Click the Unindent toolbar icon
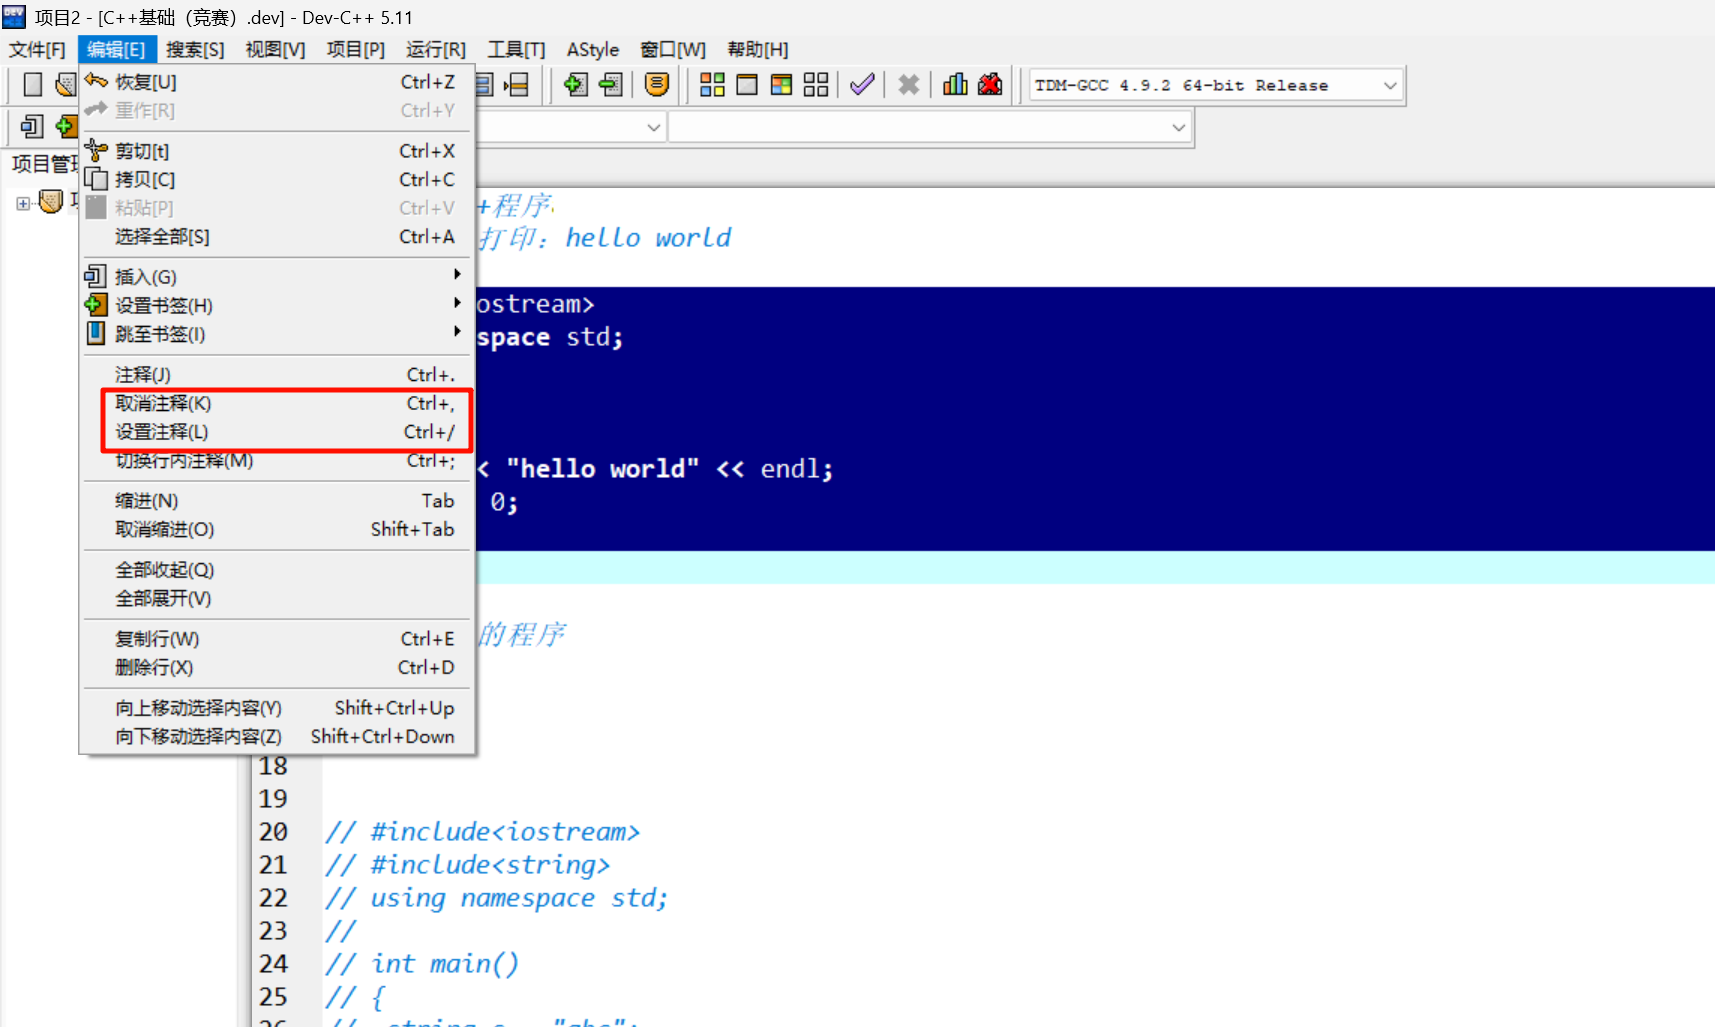Screen dimensions: 1715x1027 (x=516, y=85)
